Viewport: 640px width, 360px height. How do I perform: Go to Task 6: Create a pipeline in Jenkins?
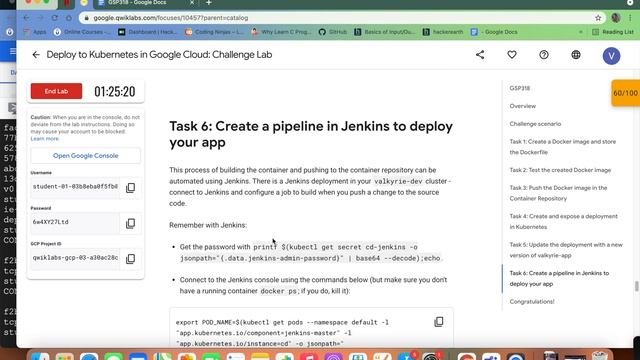click(x=559, y=278)
